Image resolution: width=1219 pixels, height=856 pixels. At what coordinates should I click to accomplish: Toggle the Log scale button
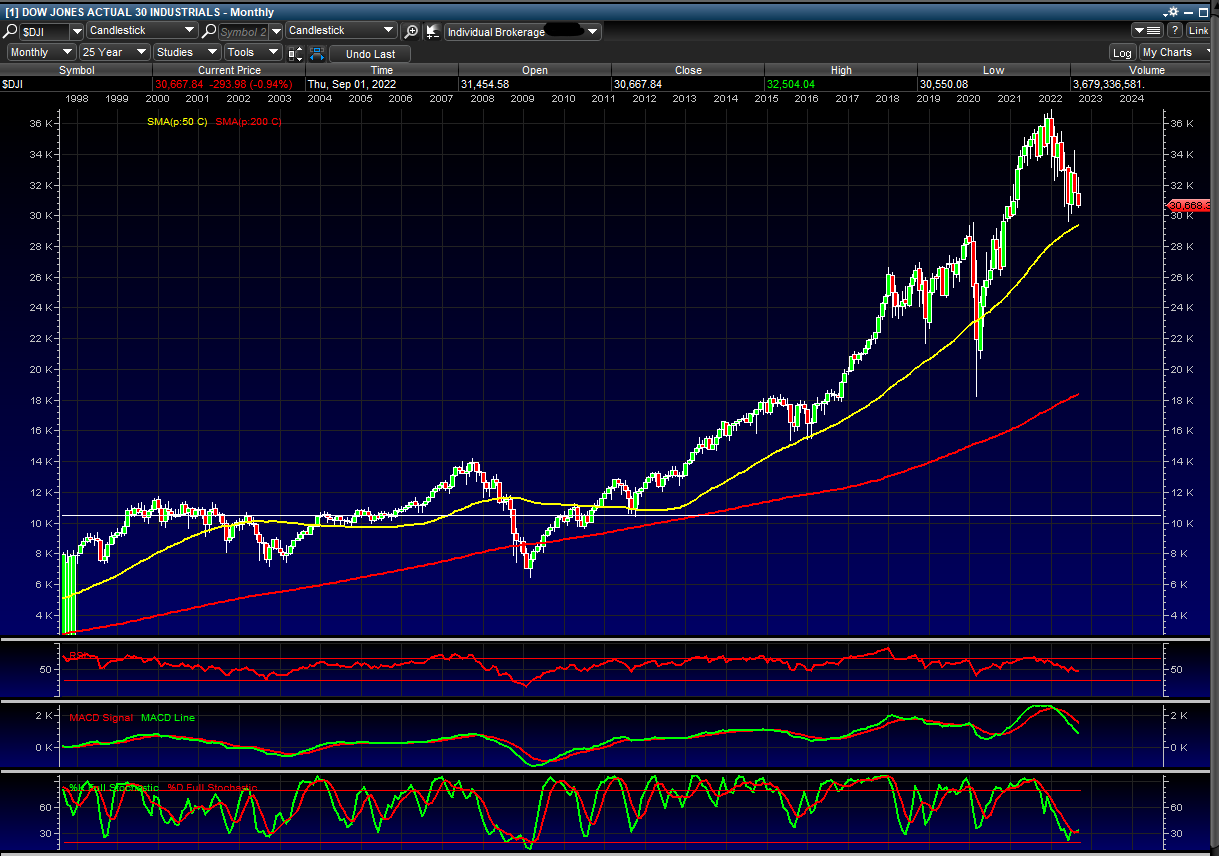[x=1122, y=53]
